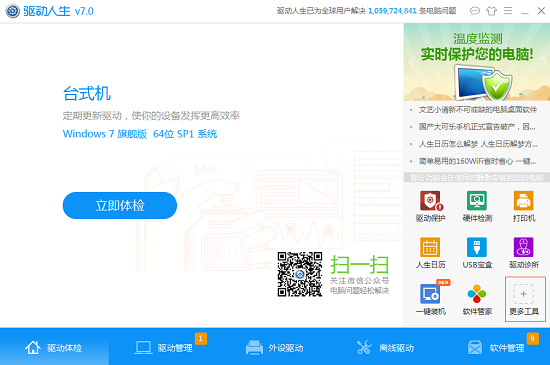Open the main menu hamburger icon
Screen dimensions: 550x365
coord(508,11)
